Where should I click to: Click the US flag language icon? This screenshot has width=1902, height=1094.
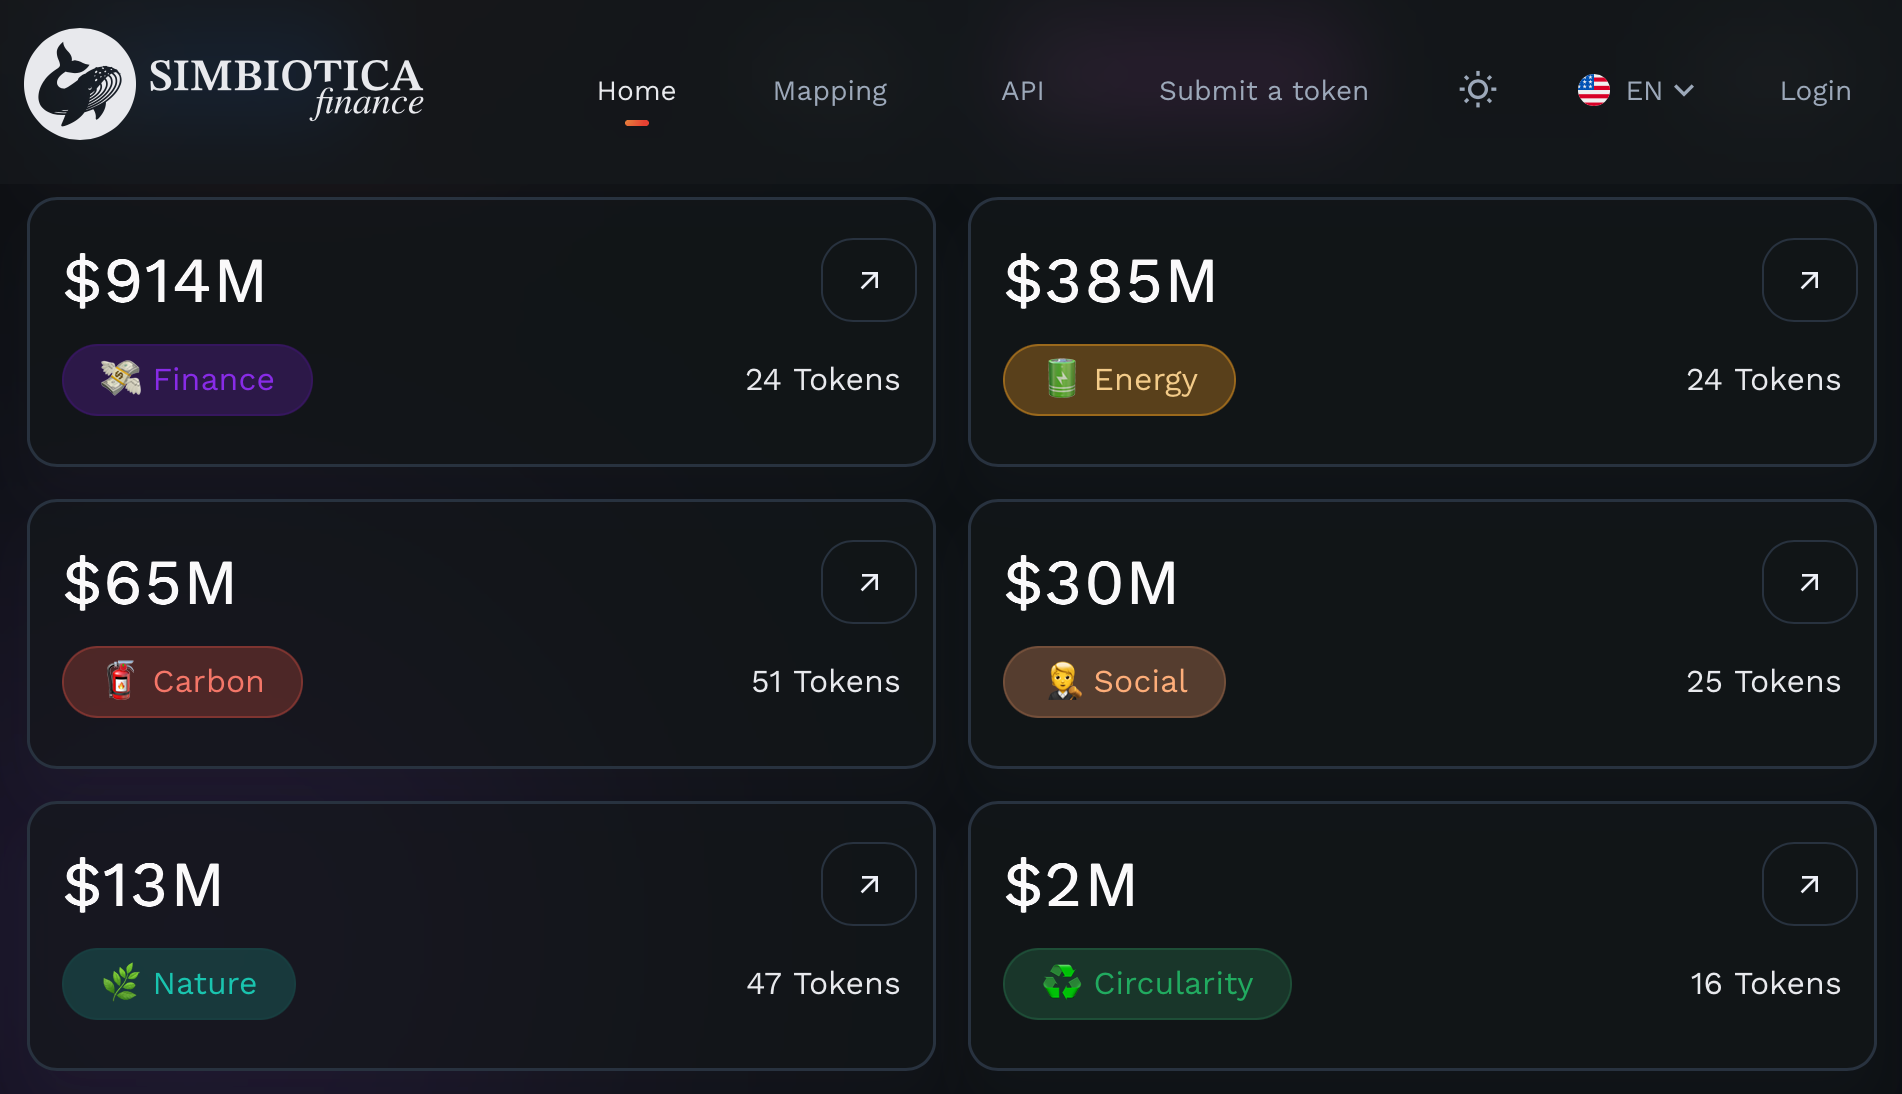pos(1593,90)
